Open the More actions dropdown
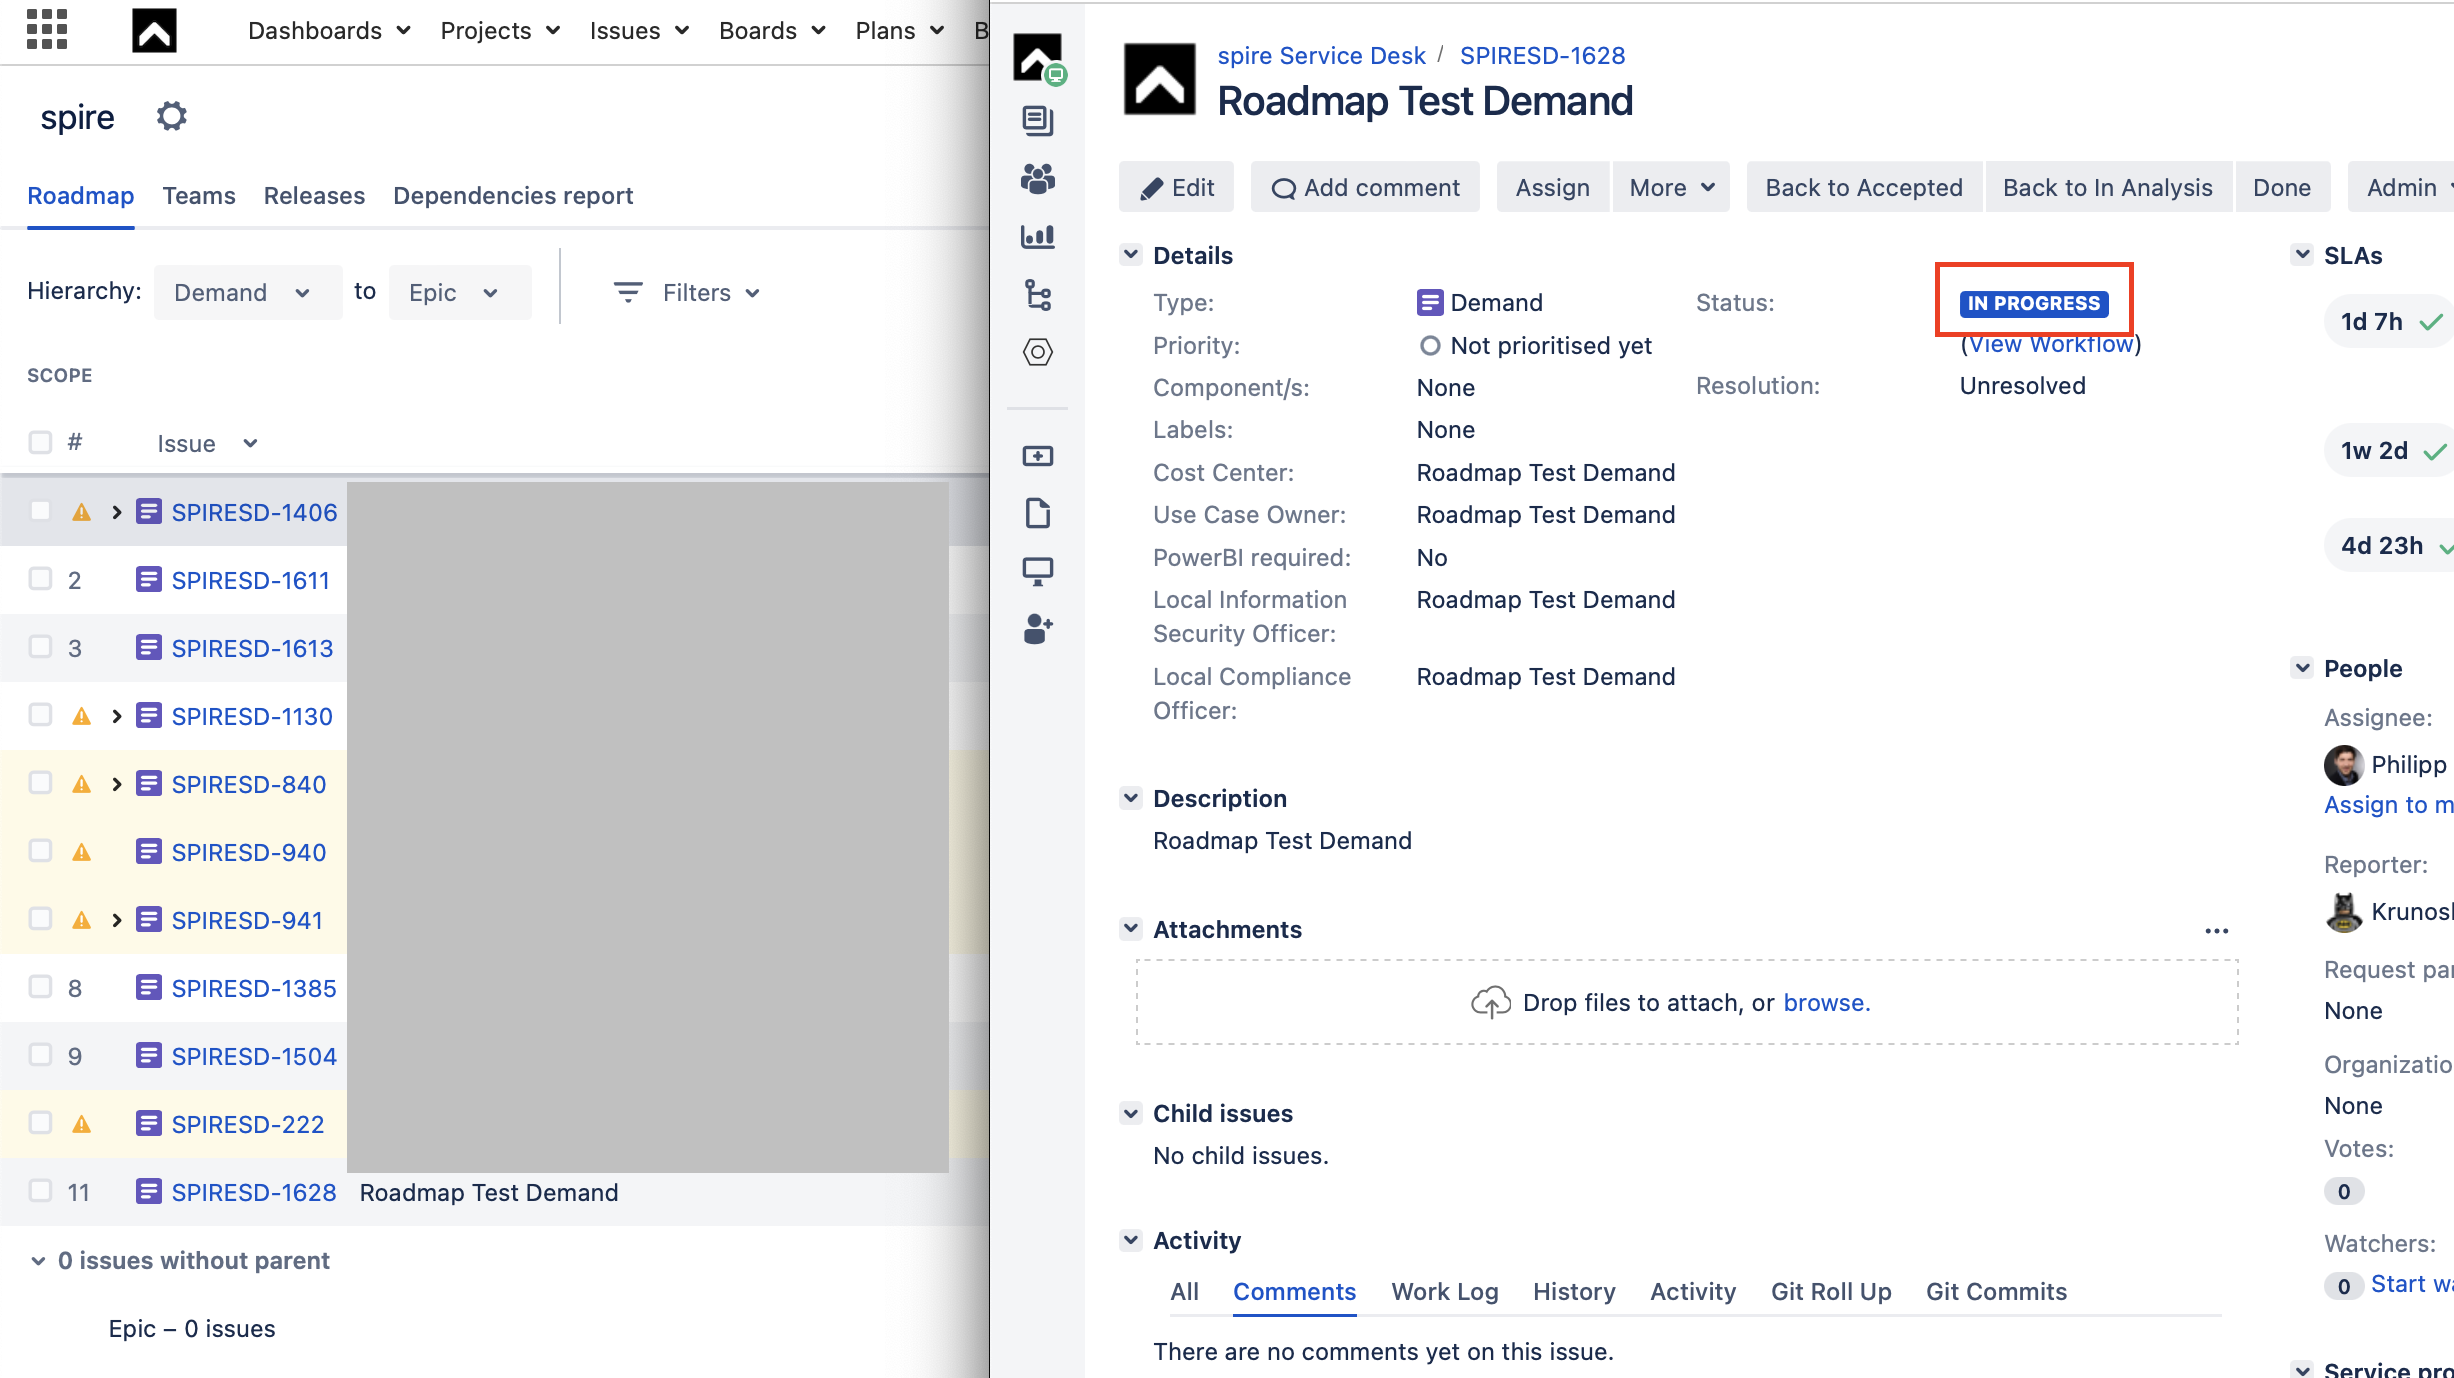The height and width of the screenshot is (1378, 2454). [1671, 187]
